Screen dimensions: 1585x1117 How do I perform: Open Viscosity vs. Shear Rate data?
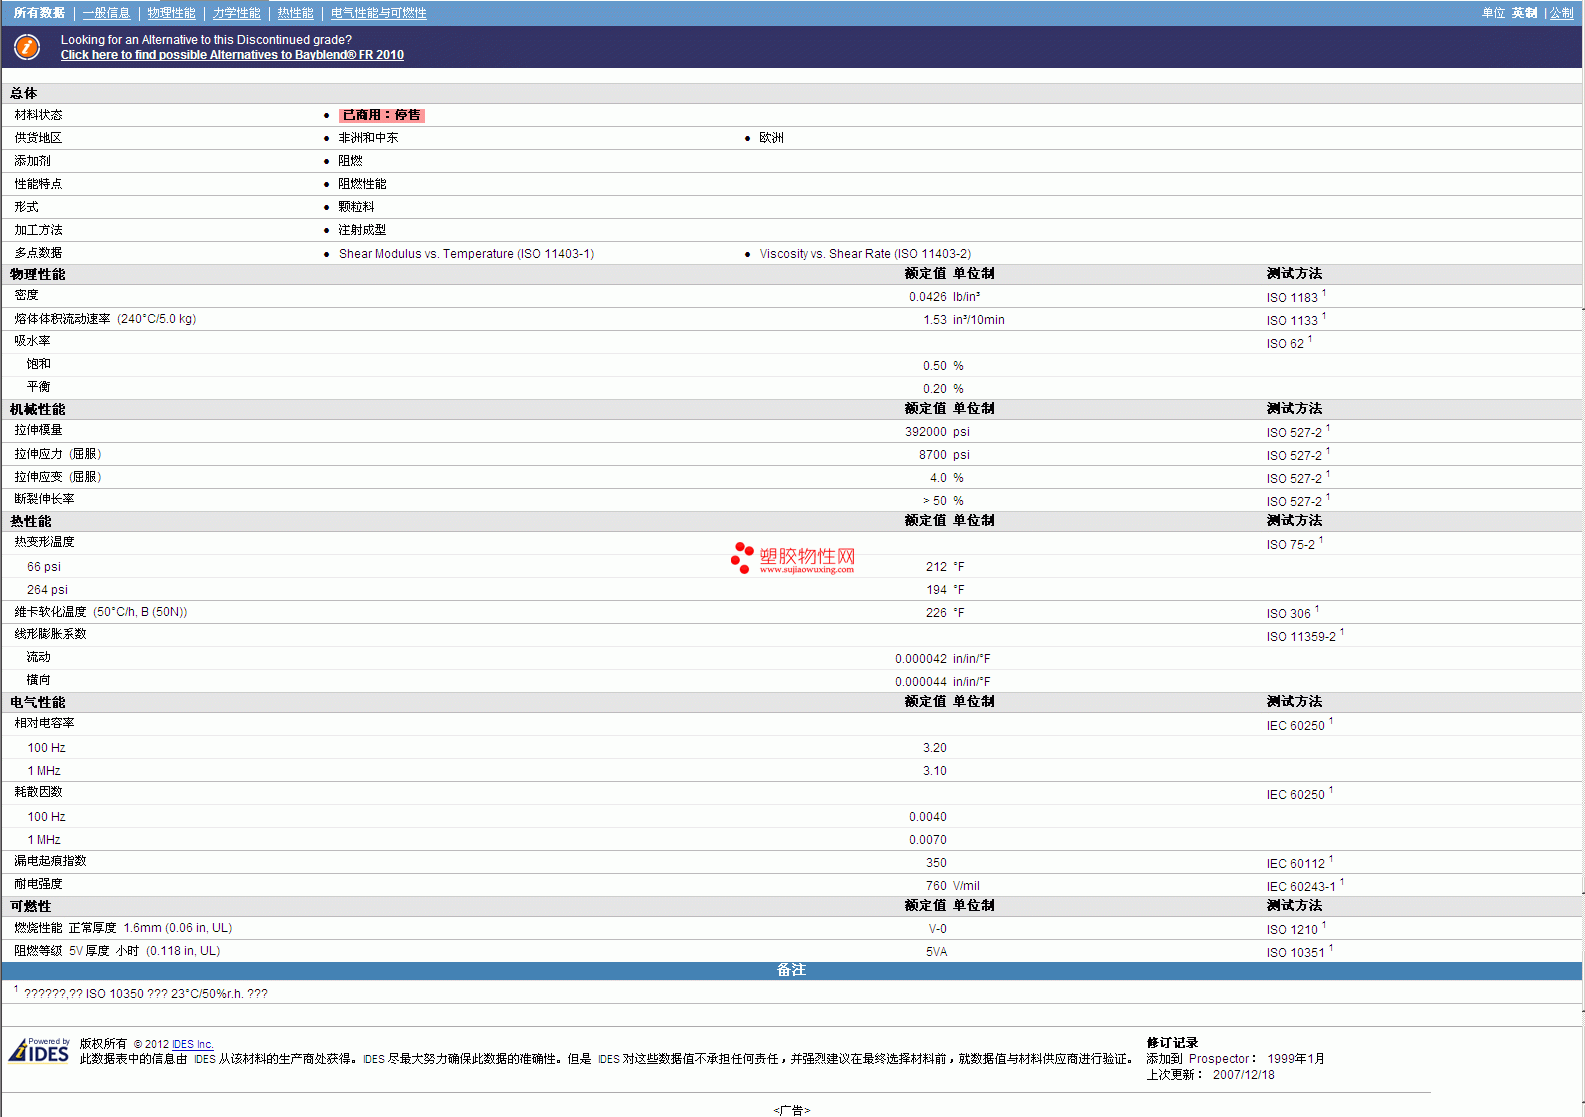[864, 254]
